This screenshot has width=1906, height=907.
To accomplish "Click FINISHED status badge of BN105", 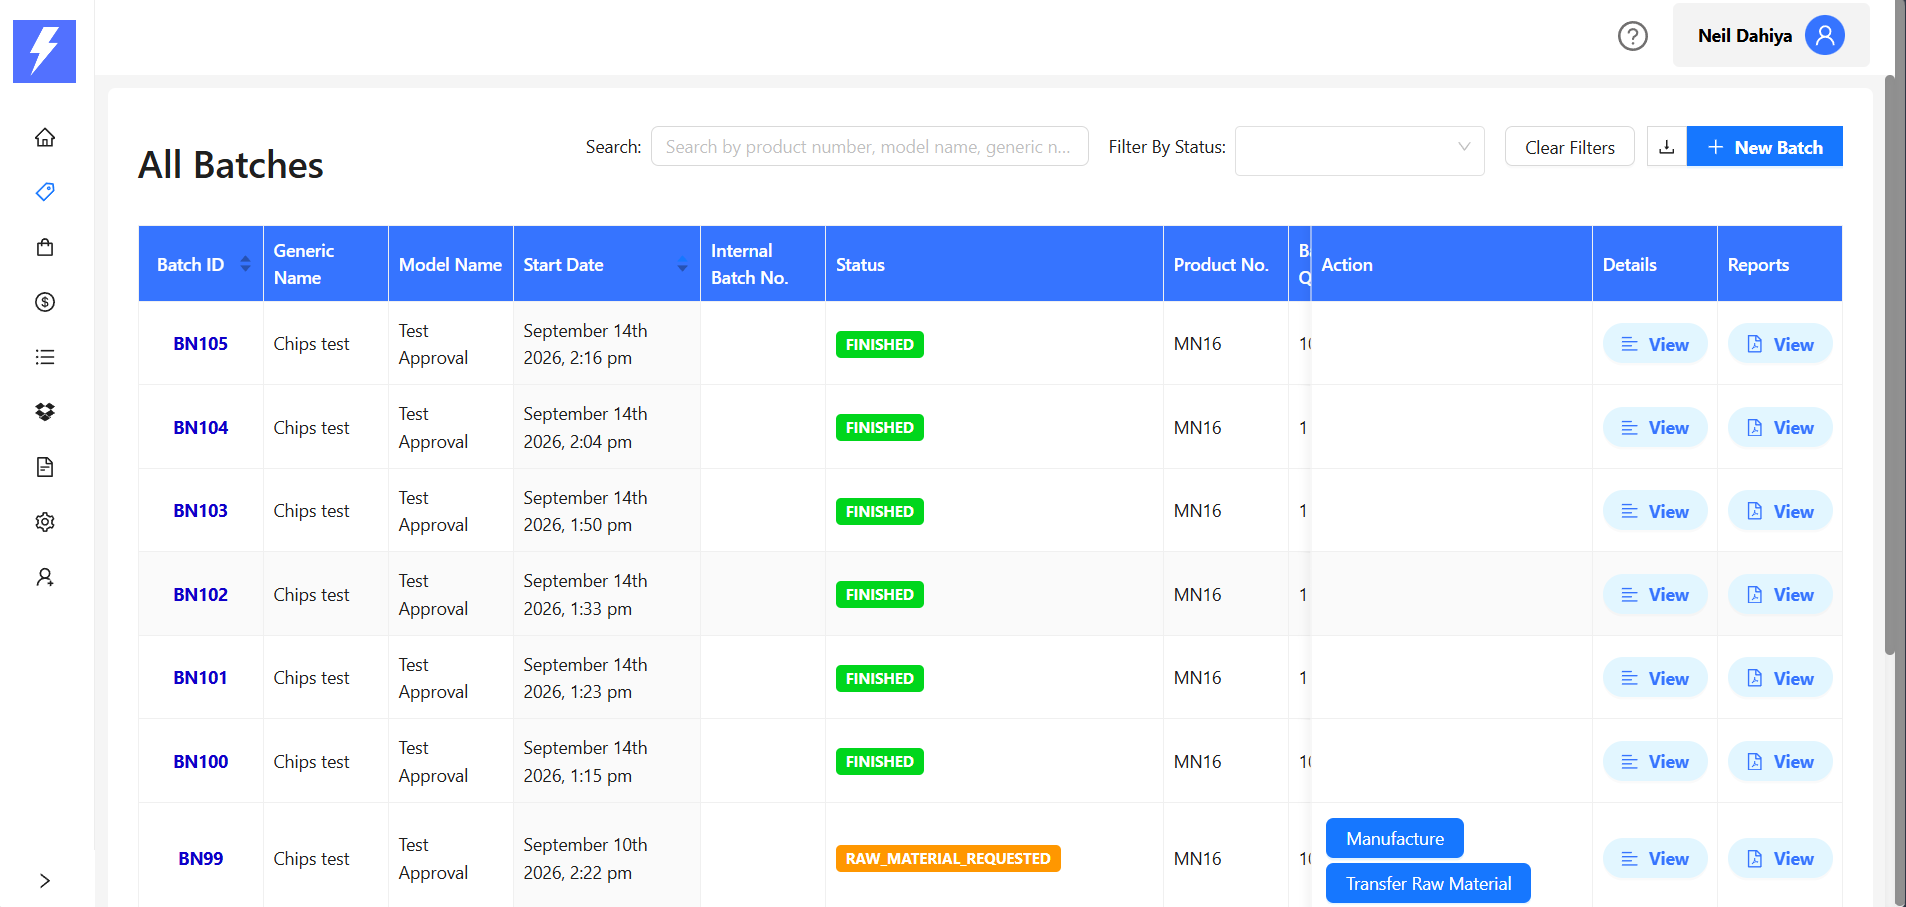I will (x=880, y=344).
